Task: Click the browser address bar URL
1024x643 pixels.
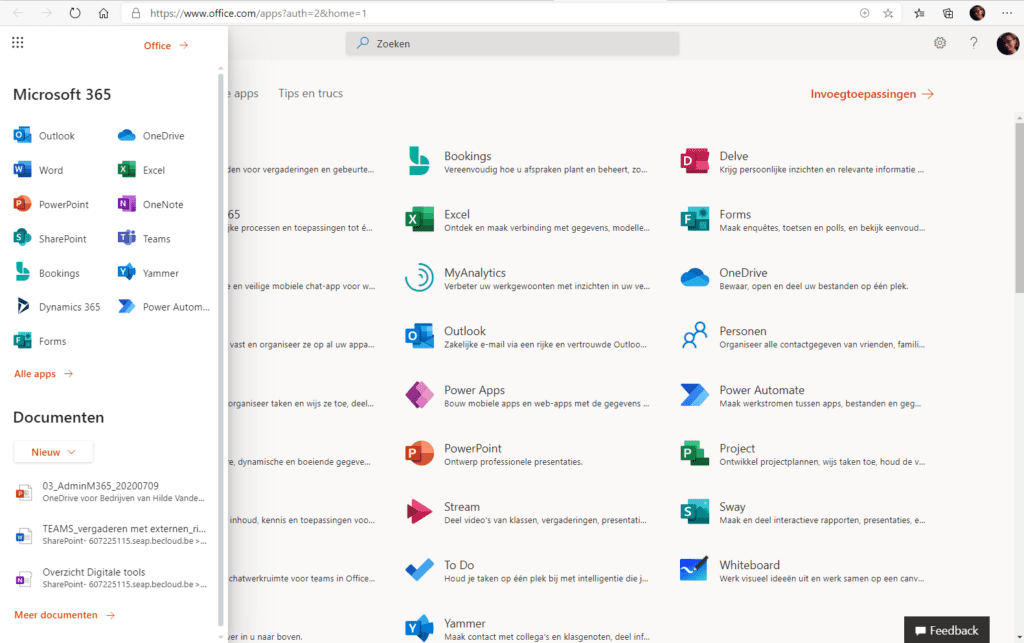Action: pos(258,13)
